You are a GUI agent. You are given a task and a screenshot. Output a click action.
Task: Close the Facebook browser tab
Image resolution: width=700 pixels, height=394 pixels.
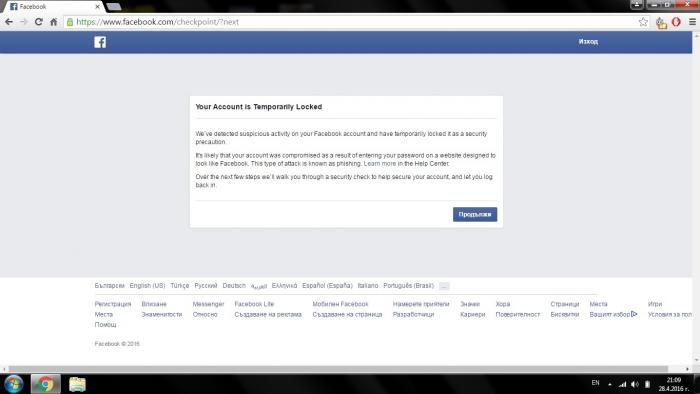click(x=97, y=7)
